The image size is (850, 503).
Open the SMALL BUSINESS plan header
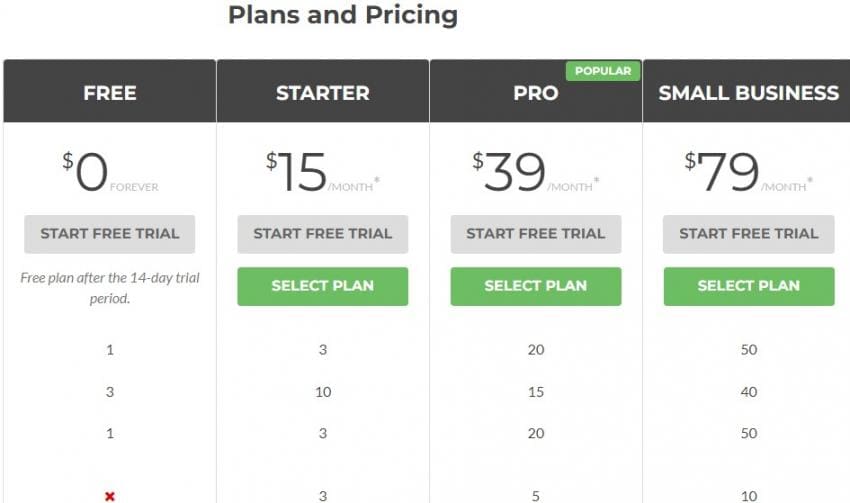tap(748, 93)
